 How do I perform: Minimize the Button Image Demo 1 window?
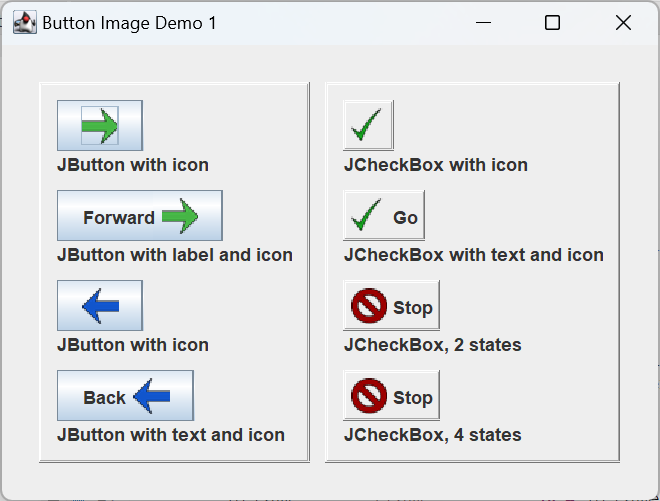pyautogui.click(x=483, y=23)
